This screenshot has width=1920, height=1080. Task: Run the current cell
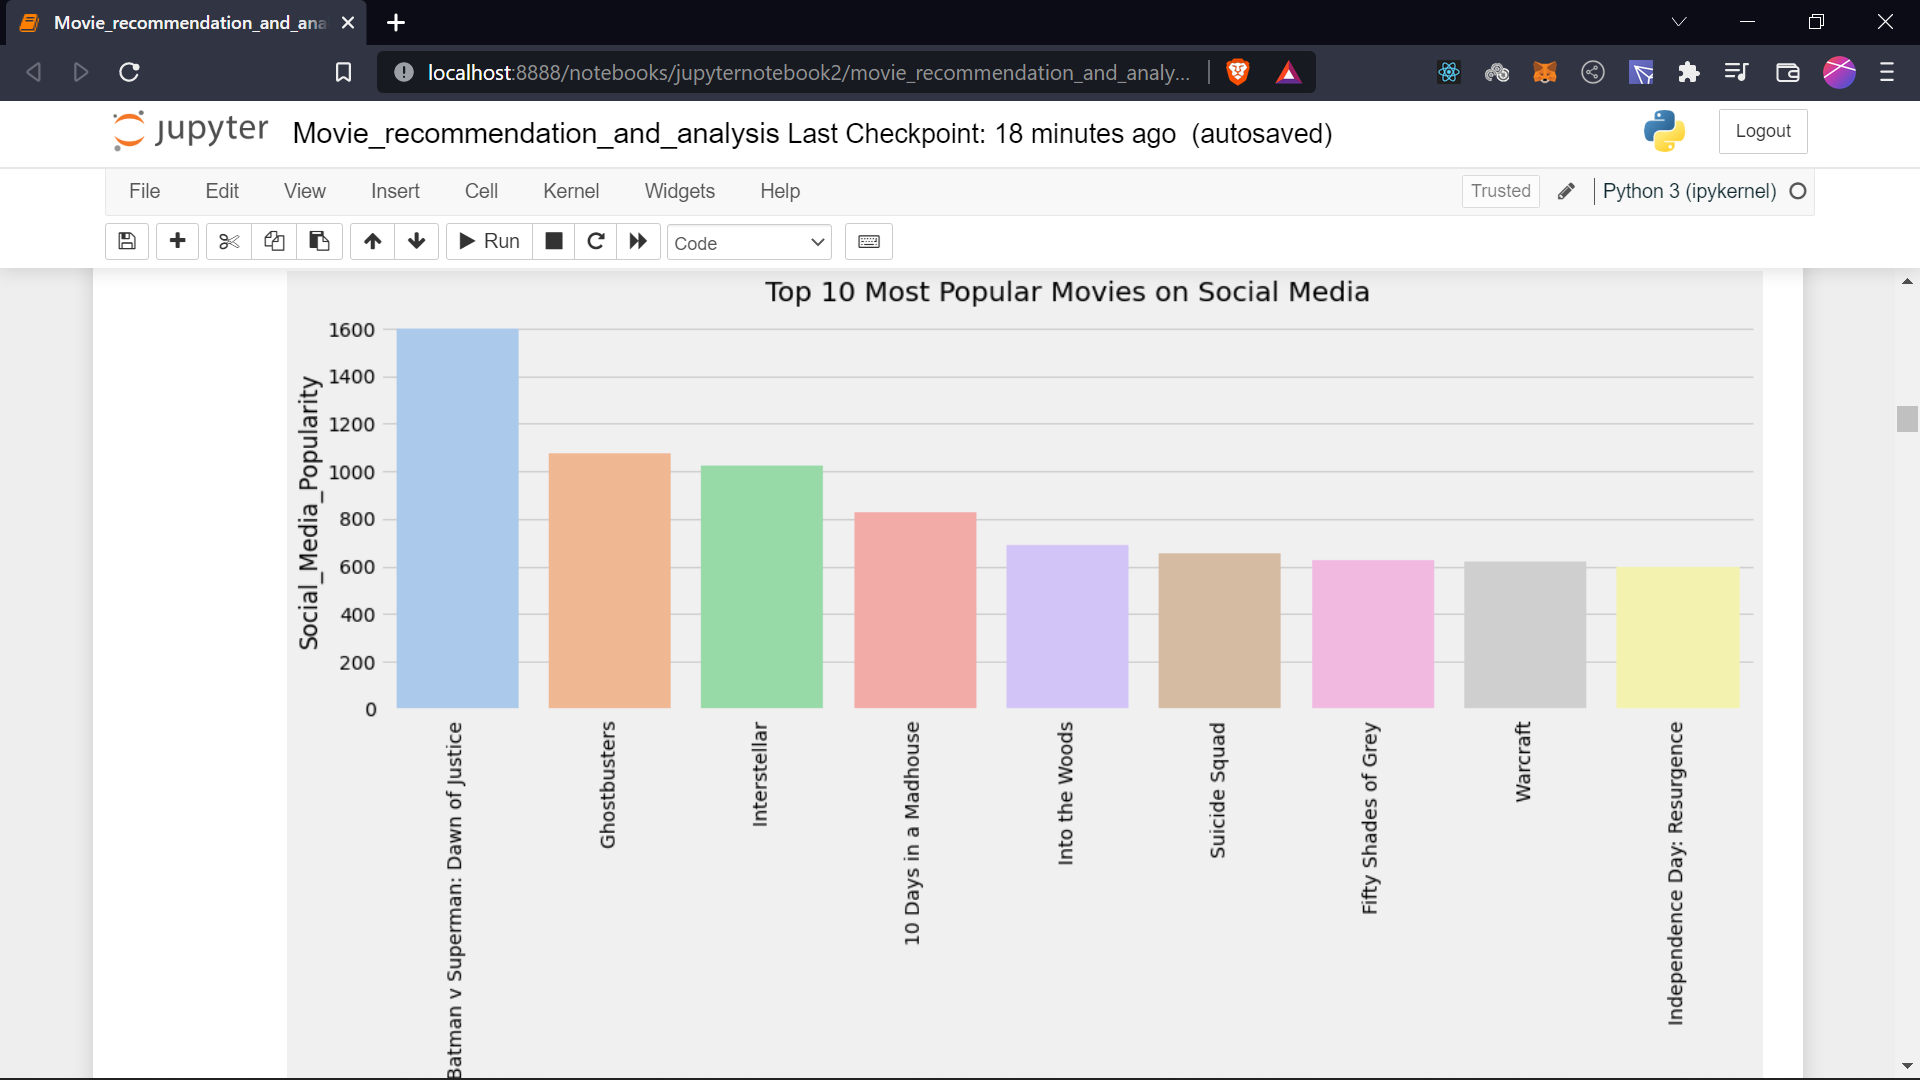point(488,241)
